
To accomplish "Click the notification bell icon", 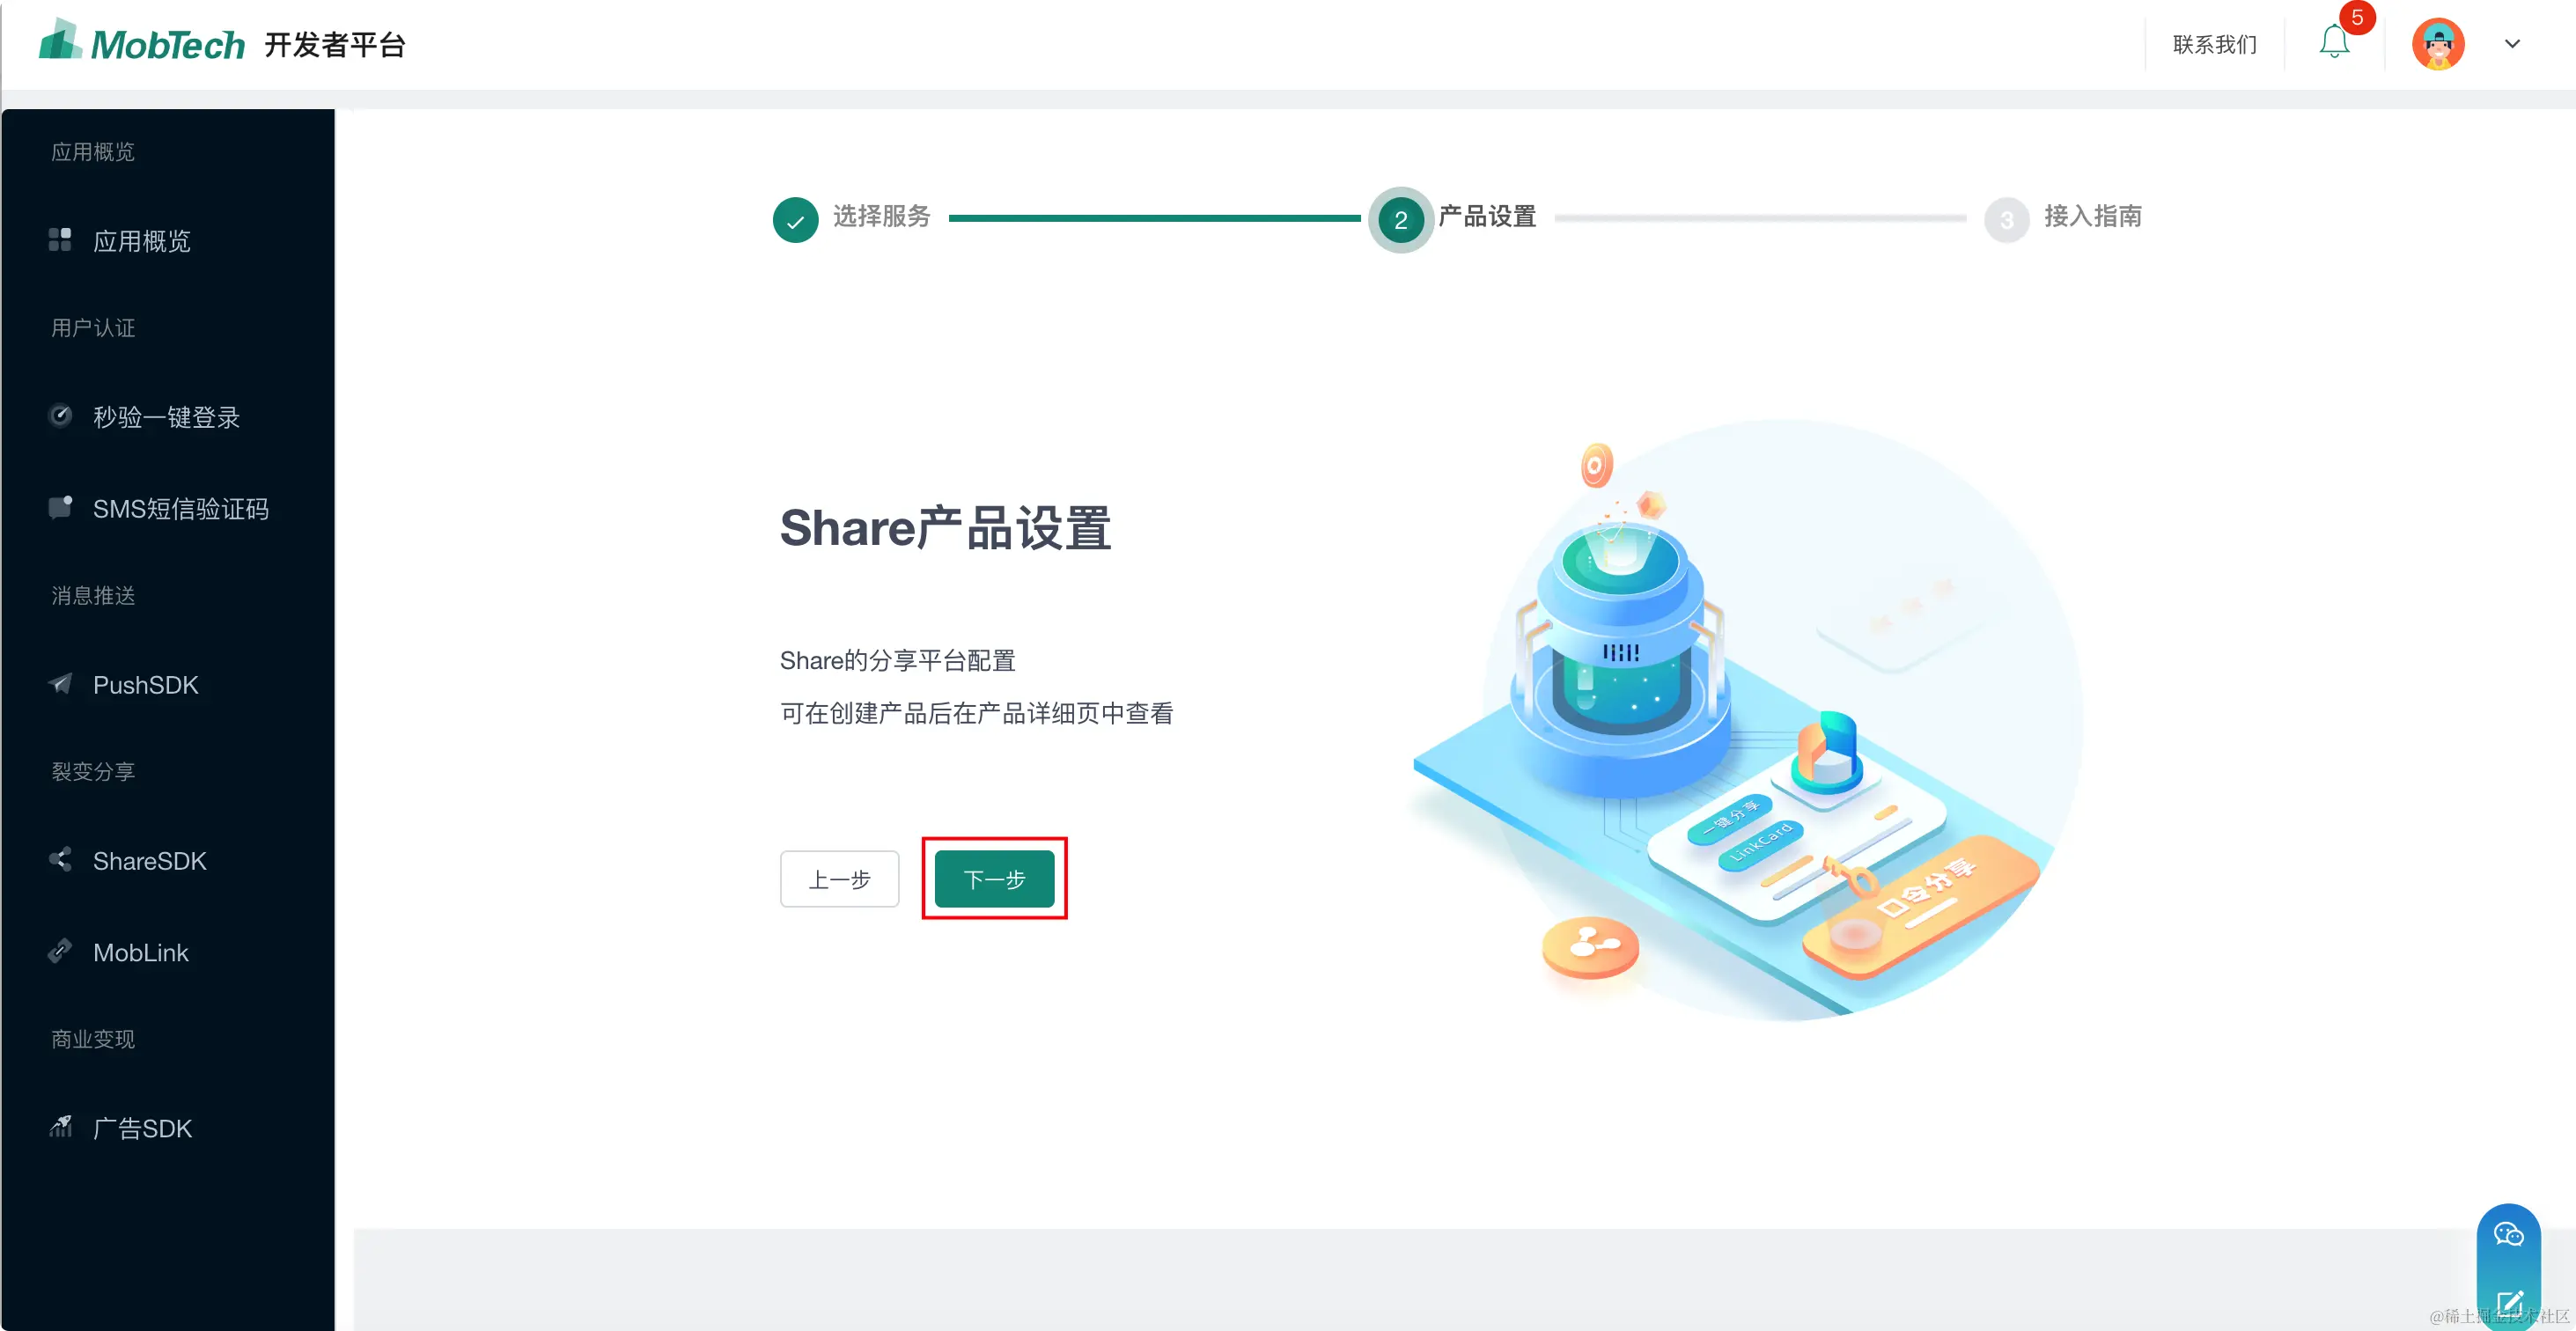I will point(2333,42).
